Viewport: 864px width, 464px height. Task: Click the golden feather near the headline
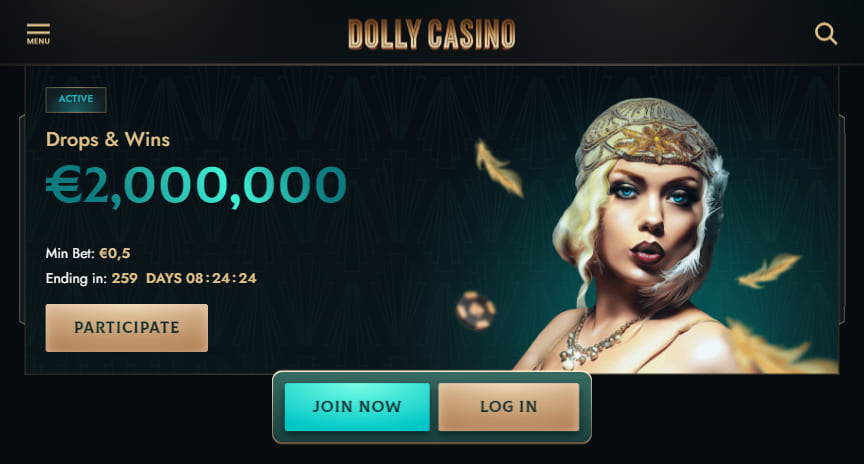pos(499,168)
